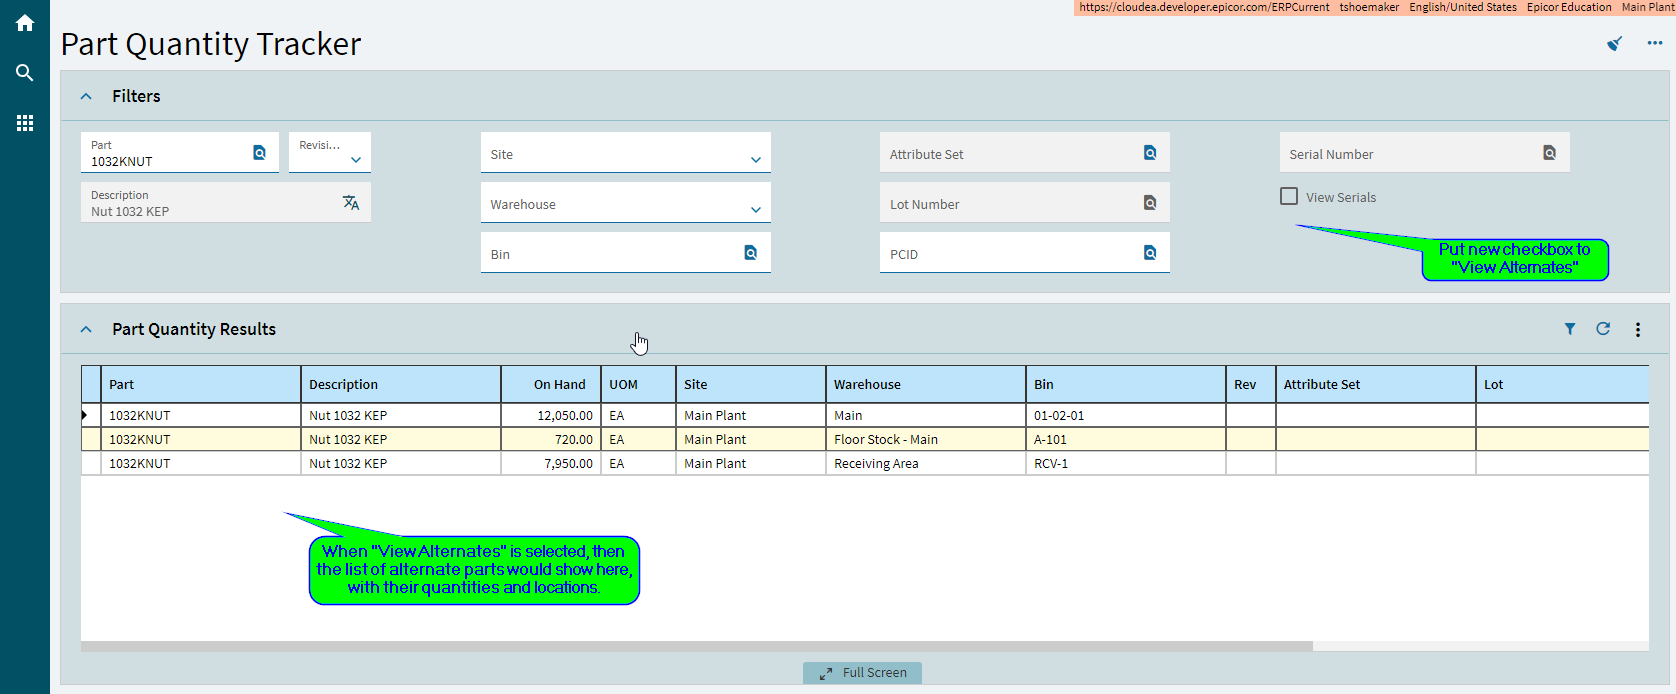Sort by the Part column header
Screen dimensions: 1676x694
tap(201, 384)
